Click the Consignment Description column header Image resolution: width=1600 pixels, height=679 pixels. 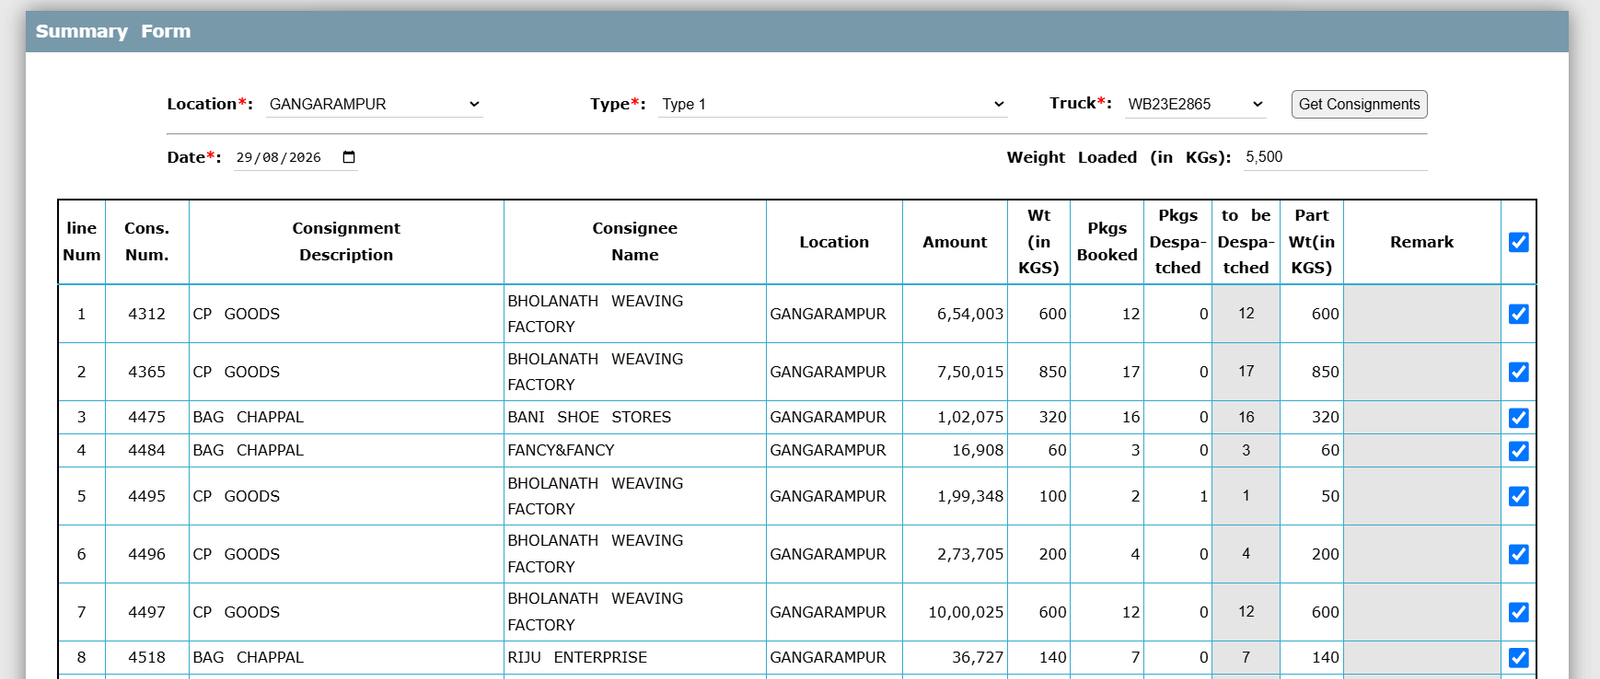pos(346,242)
